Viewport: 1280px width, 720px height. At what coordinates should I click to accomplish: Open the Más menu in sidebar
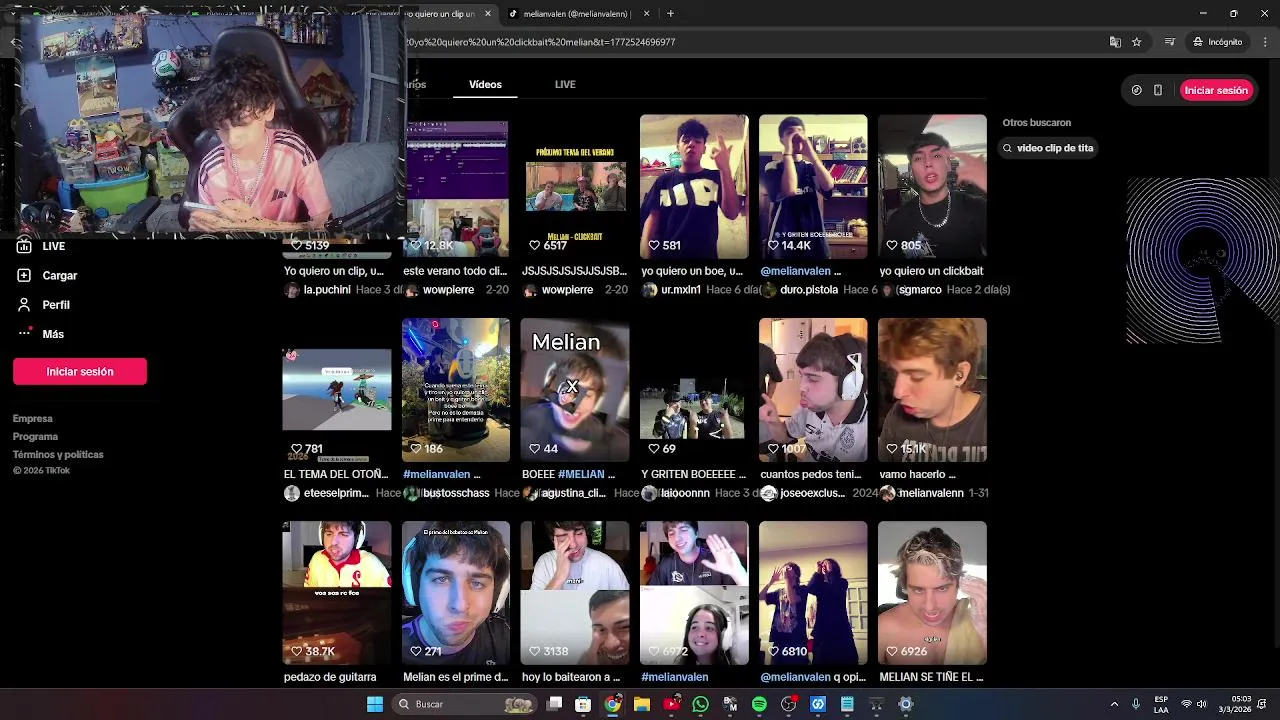tap(40, 334)
